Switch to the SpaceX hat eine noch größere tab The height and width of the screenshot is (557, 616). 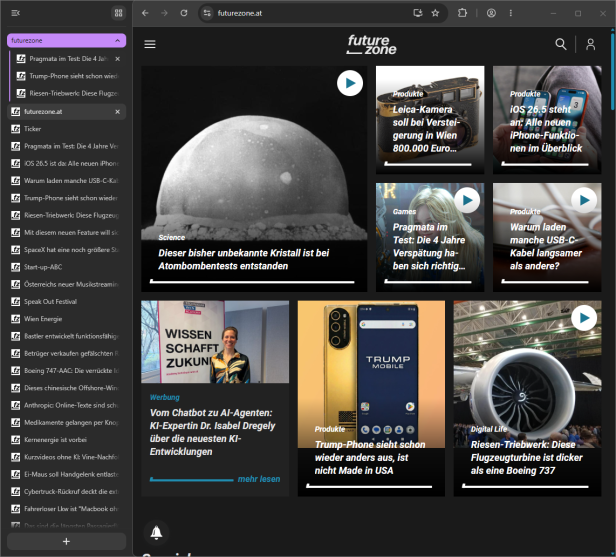pyautogui.click(x=66, y=250)
